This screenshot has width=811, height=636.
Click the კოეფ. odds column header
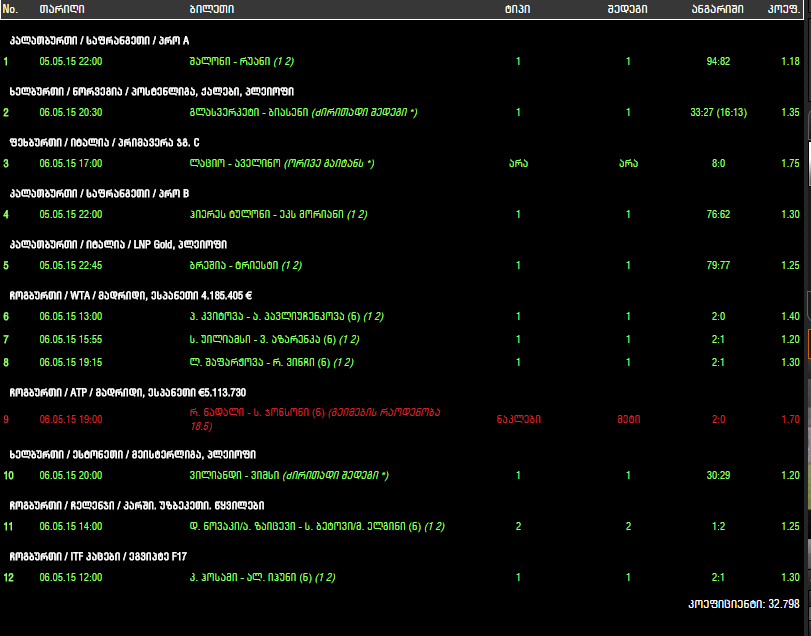click(782, 9)
